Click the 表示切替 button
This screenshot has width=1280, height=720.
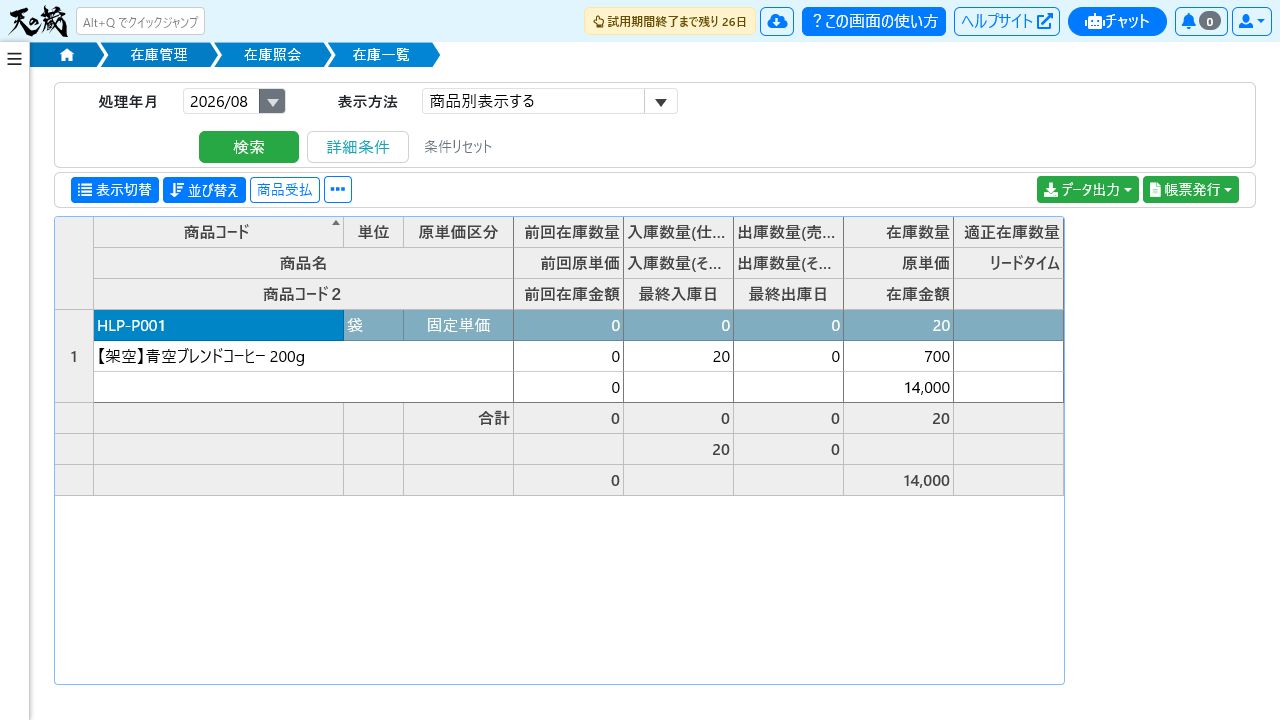(x=115, y=190)
